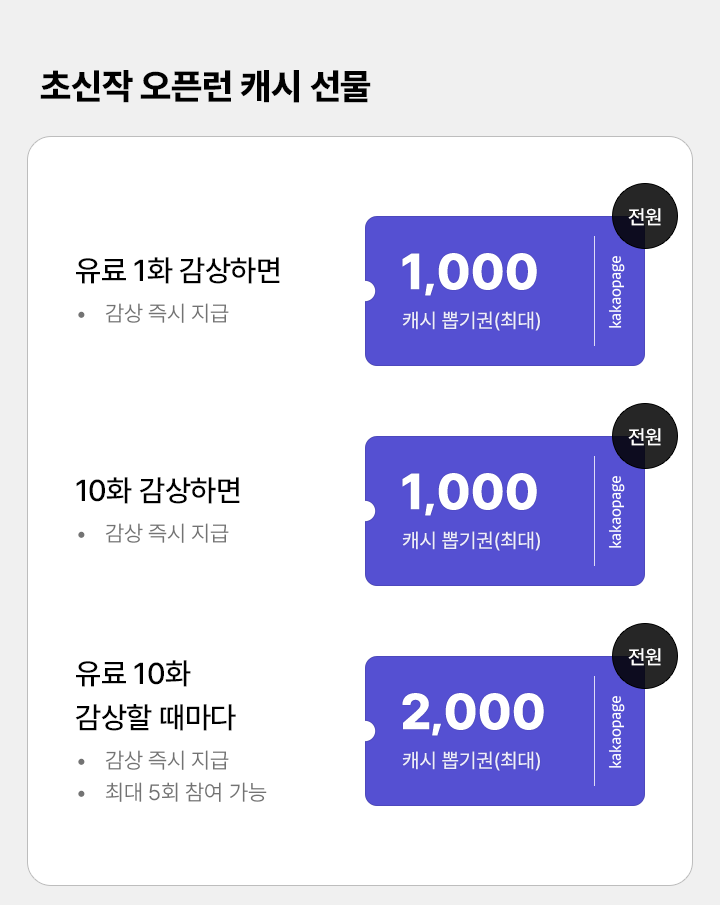
Task: Click the "최대 5회 참여 가능" note
Action: coord(185,793)
